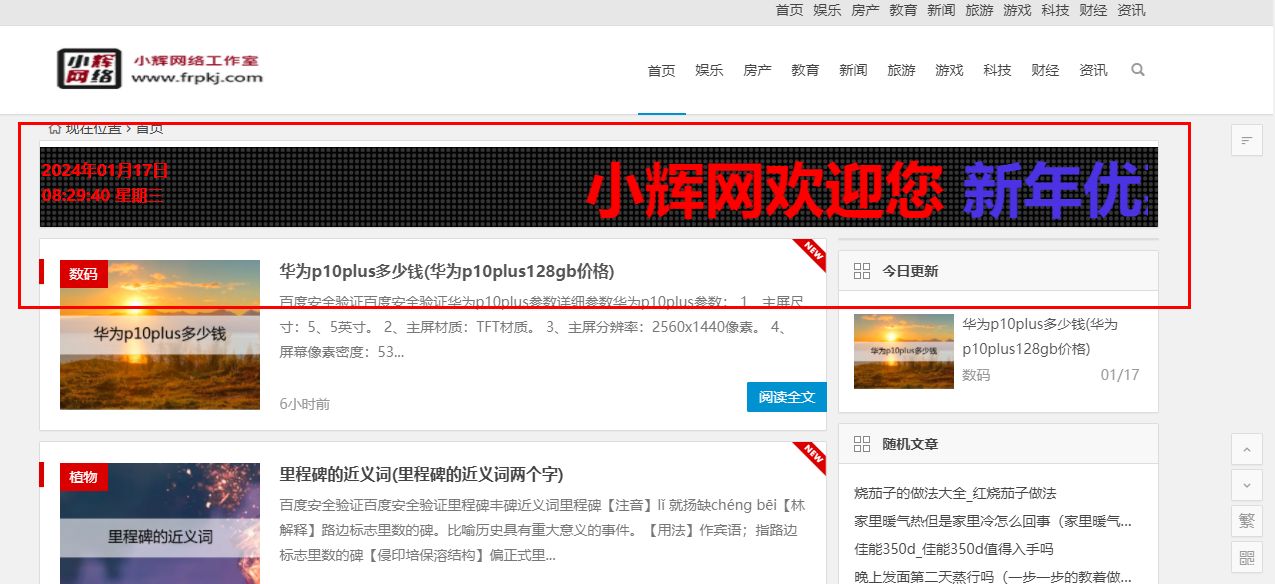Open random article 佳能350d_佳能350d值得入手吗

click(x=954, y=549)
